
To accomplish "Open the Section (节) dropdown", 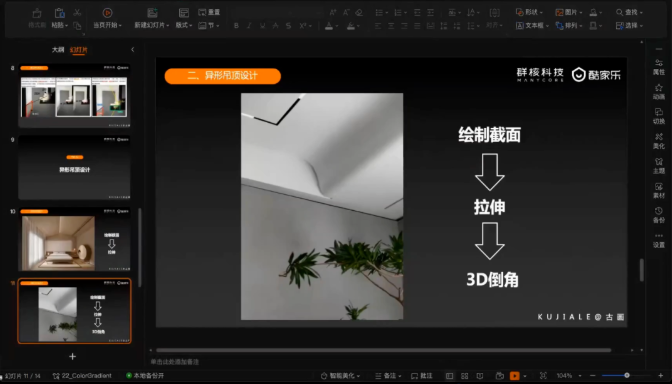I will (x=209, y=26).
